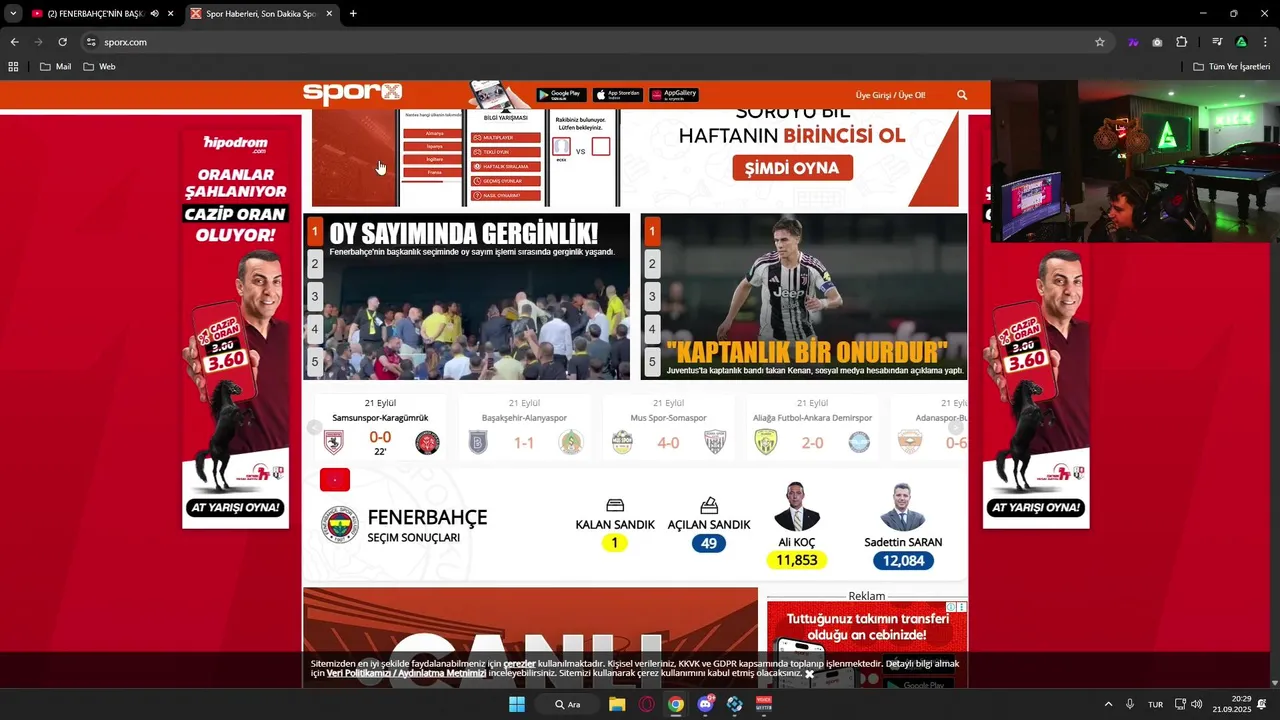The width and height of the screenshot is (1280, 720).
Task: Click Ali KOÇ vote count 11,853
Action: pyautogui.click(x=797, y=560)
